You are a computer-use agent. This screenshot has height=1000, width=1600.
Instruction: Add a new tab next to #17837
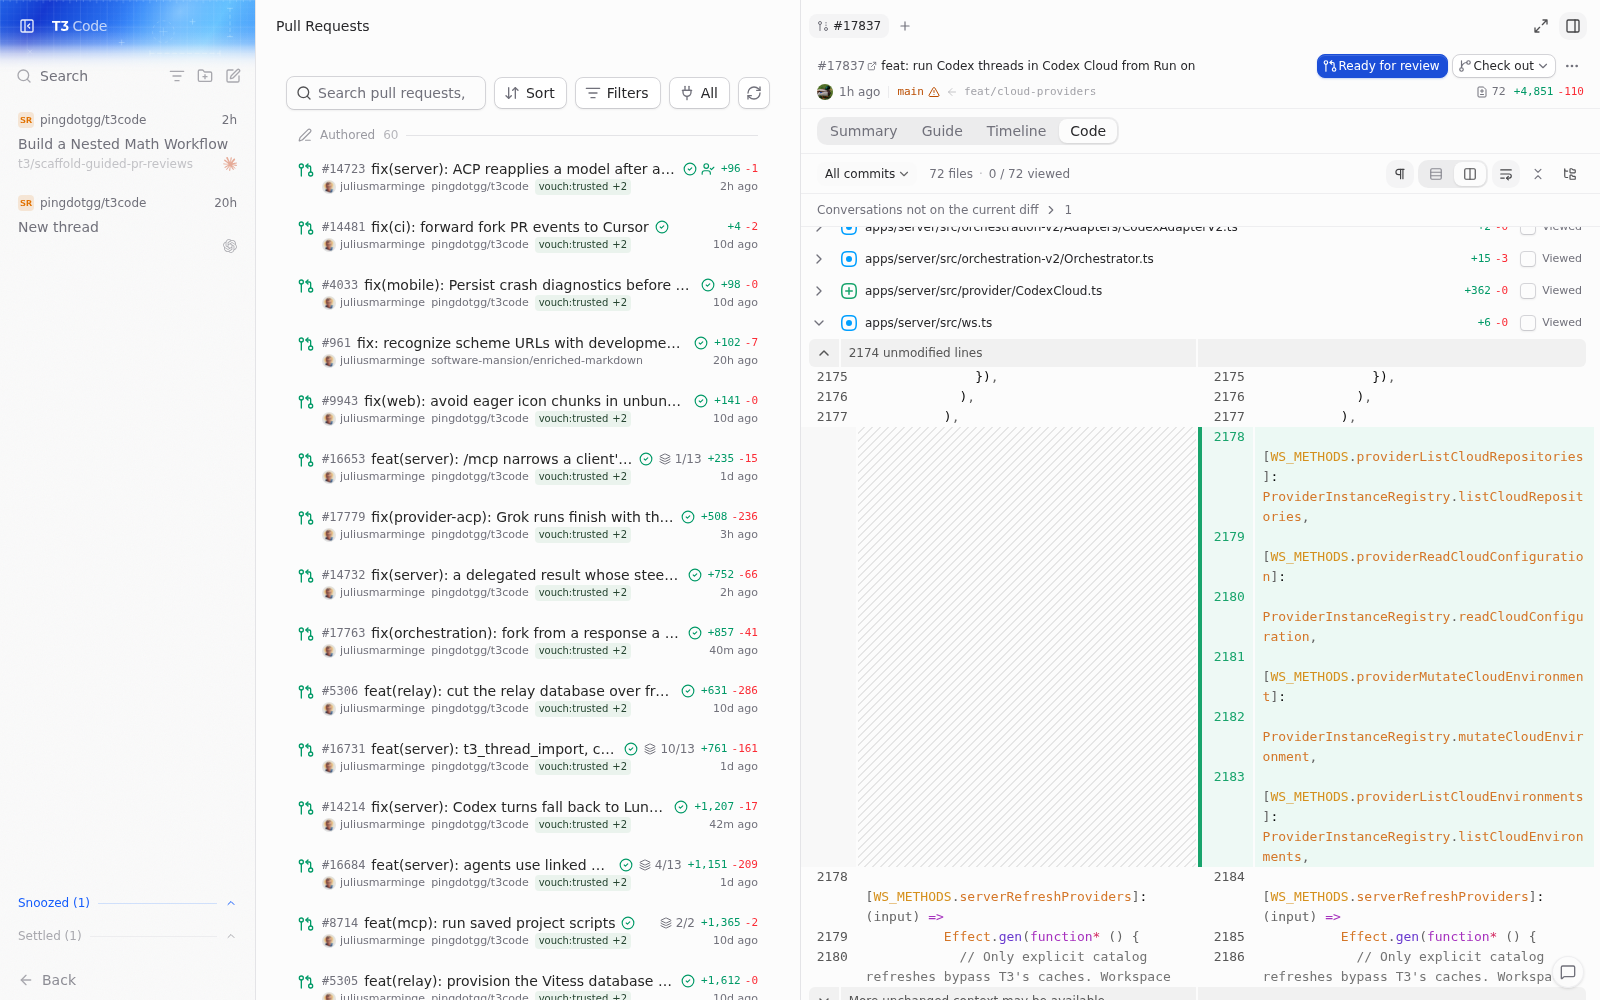tap(905, 26)
